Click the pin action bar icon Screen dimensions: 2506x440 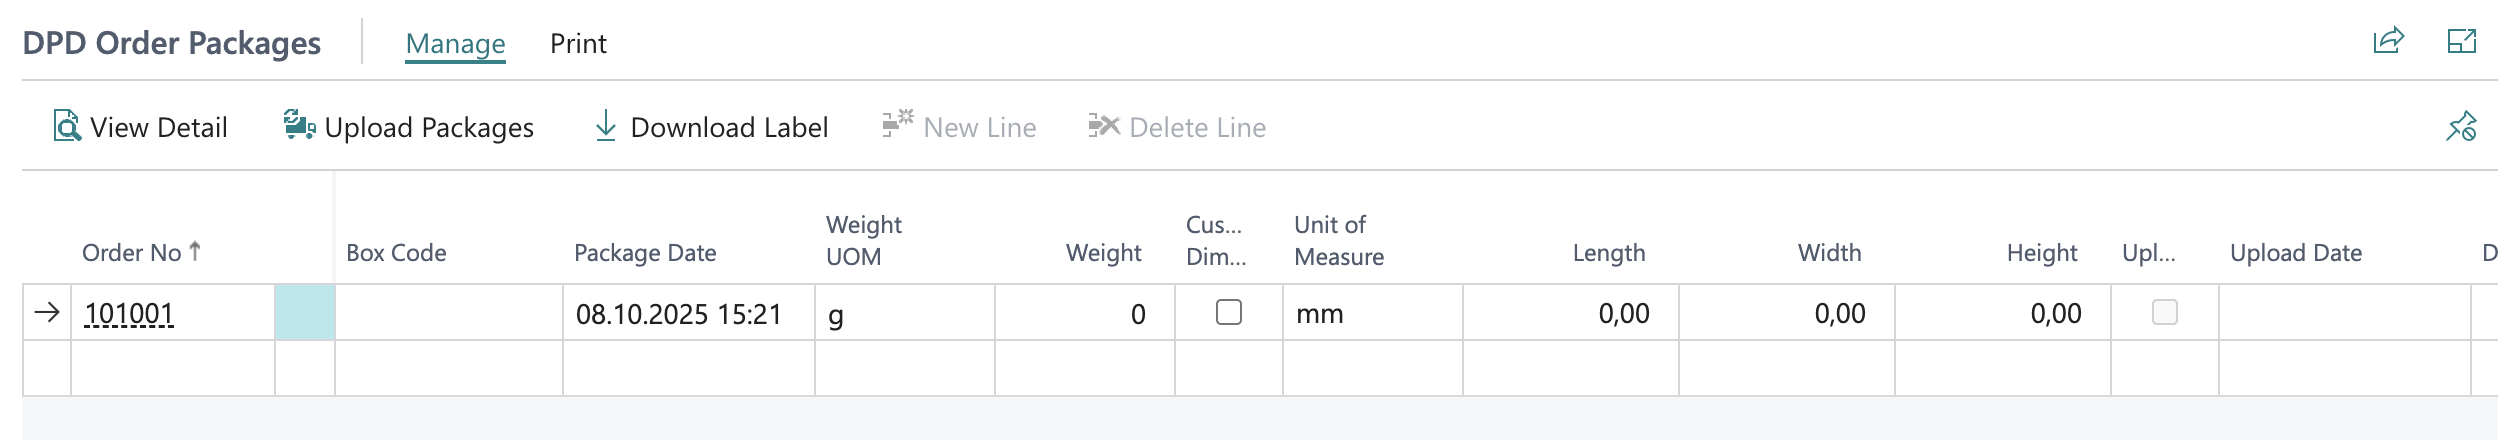[2461, 126]
